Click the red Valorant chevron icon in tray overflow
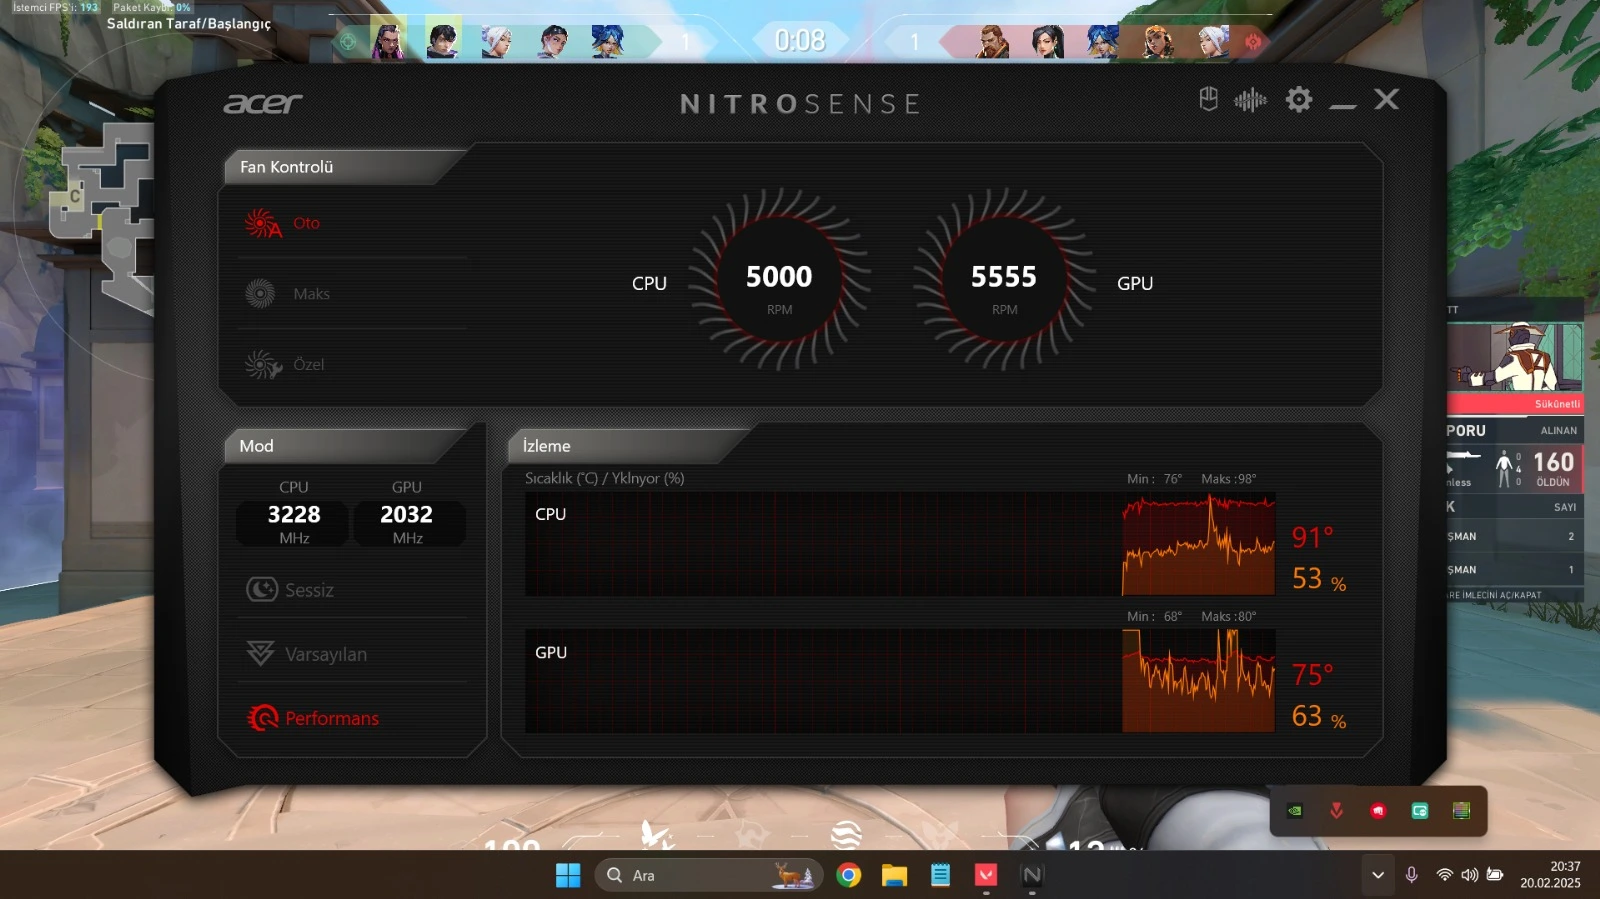Image resolution: width=1600 pixels, height=899 pixels. [1337, 811]
